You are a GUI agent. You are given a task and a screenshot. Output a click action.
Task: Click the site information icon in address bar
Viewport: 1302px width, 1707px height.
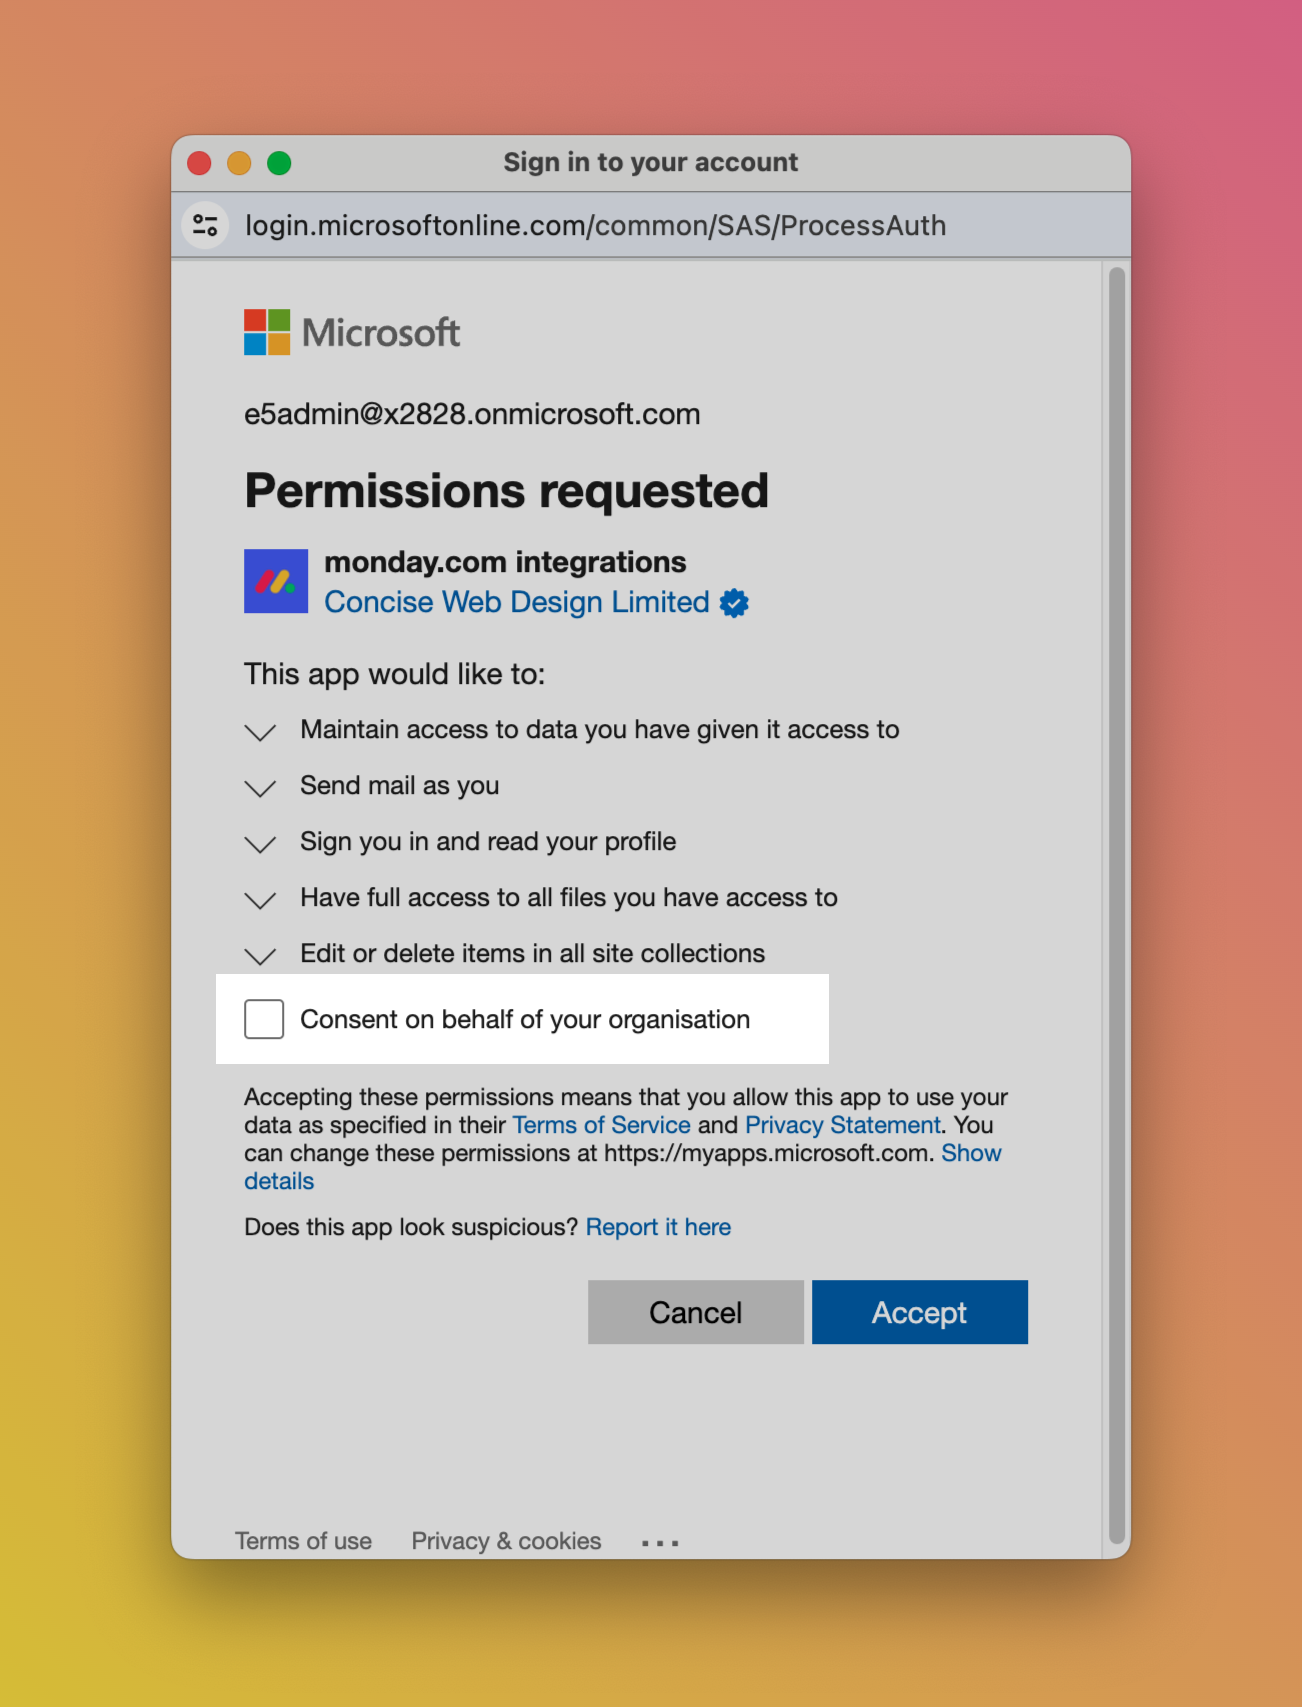206,225
